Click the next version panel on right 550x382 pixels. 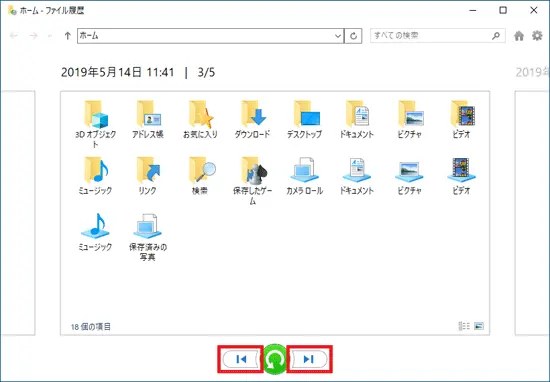pyautogui.click(x=532, y=213)
